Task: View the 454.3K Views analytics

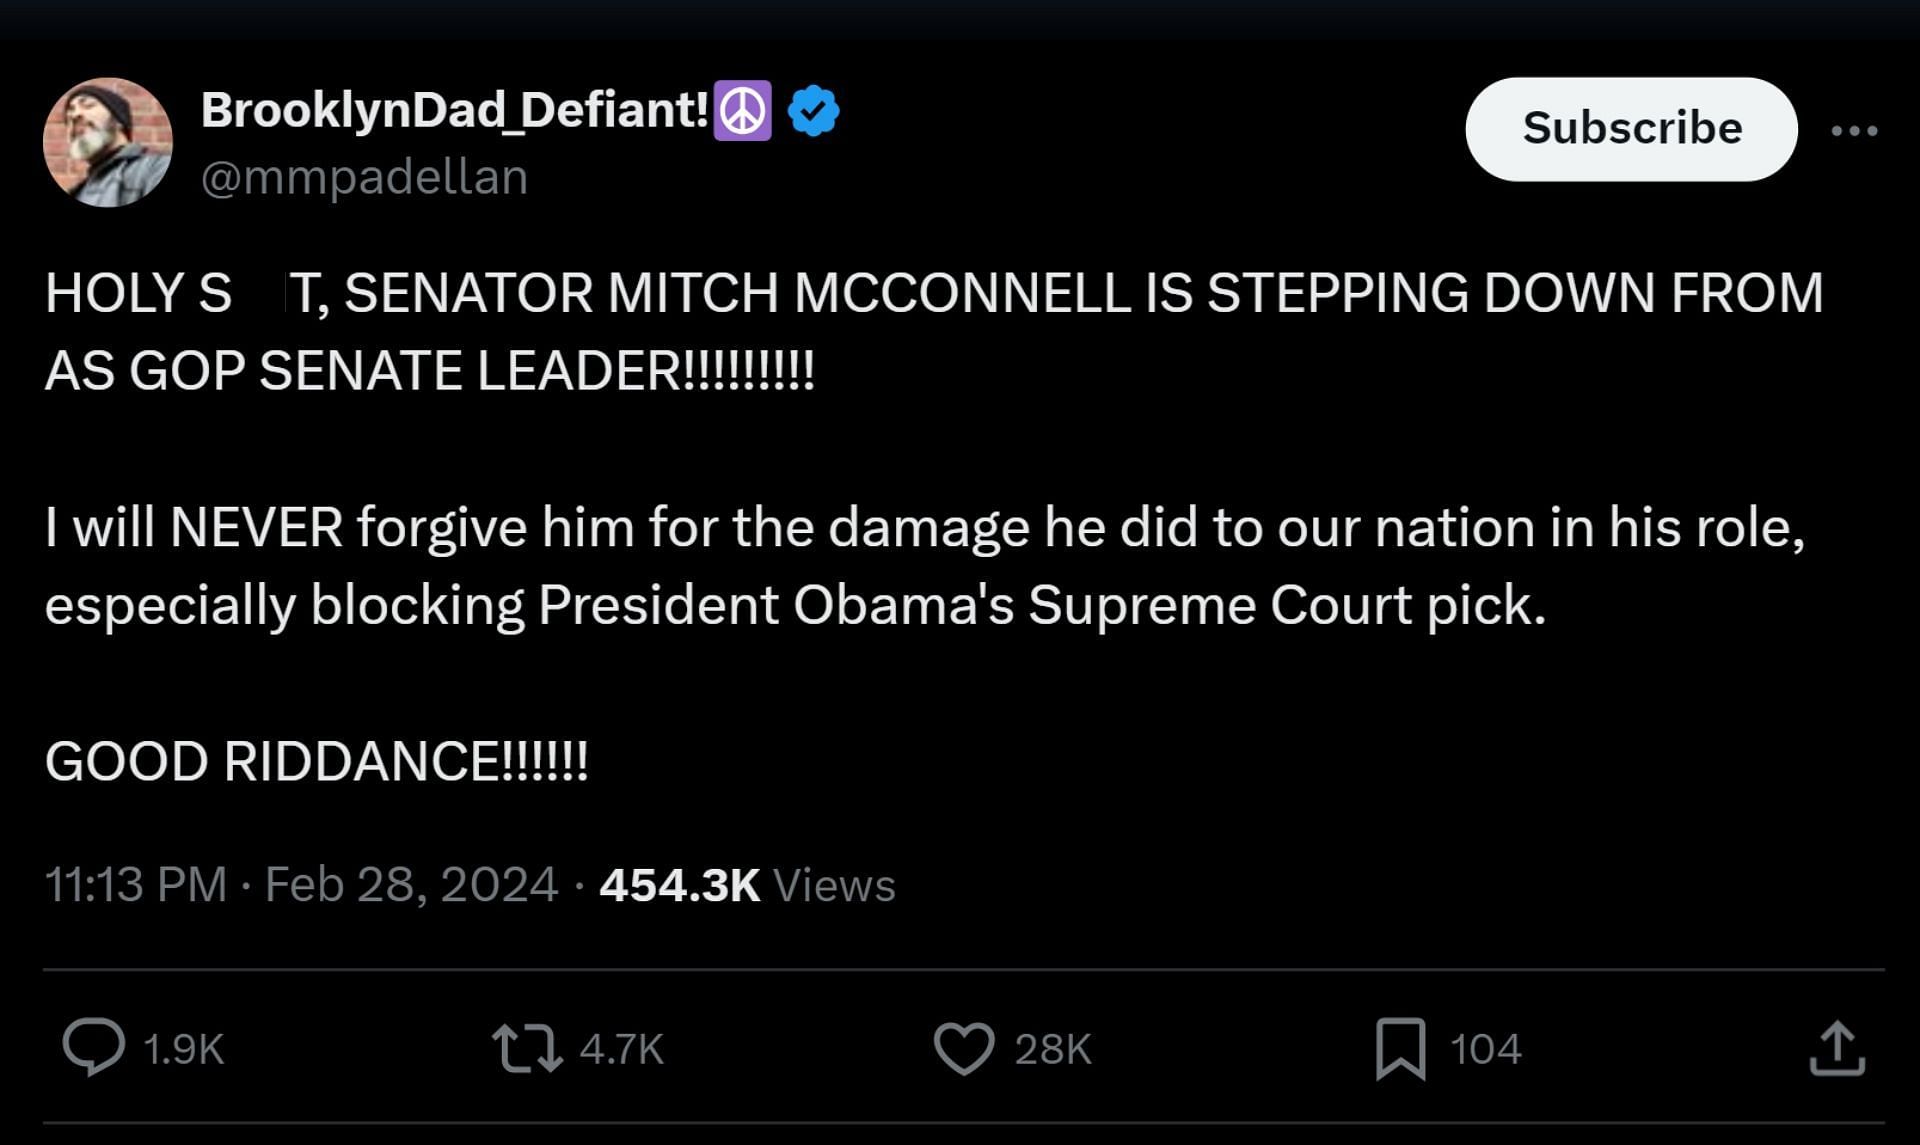Action: [747, 885]
